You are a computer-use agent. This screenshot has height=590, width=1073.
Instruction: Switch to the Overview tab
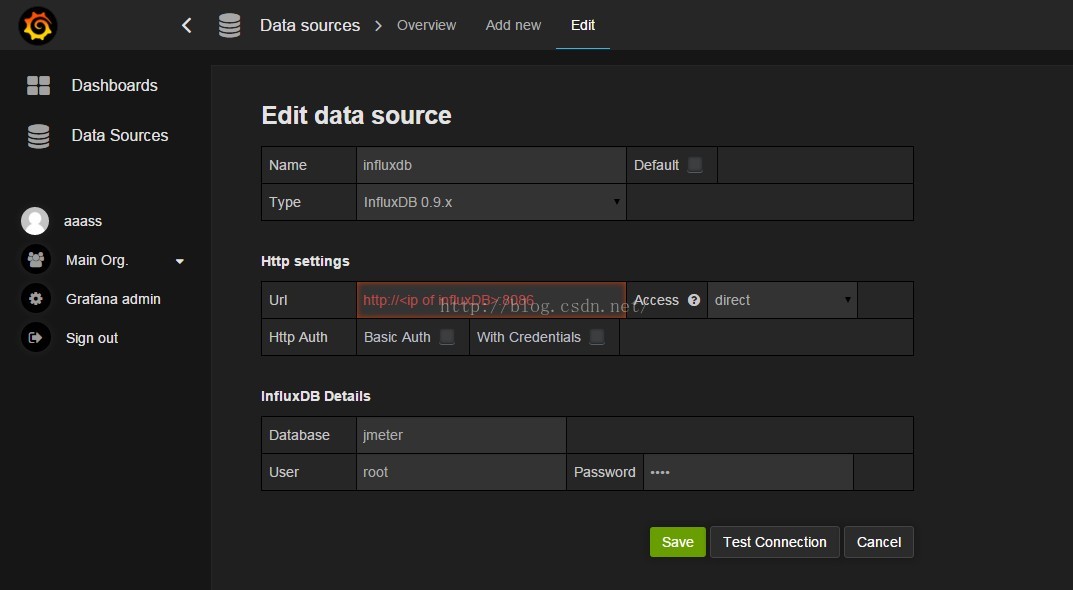pyautogui.click(x=426, y=25)
